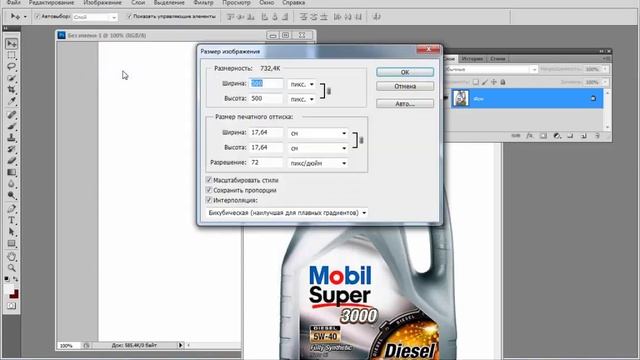Select the Eraser tool
Screen dimensions: 640x360
point(11,161)
